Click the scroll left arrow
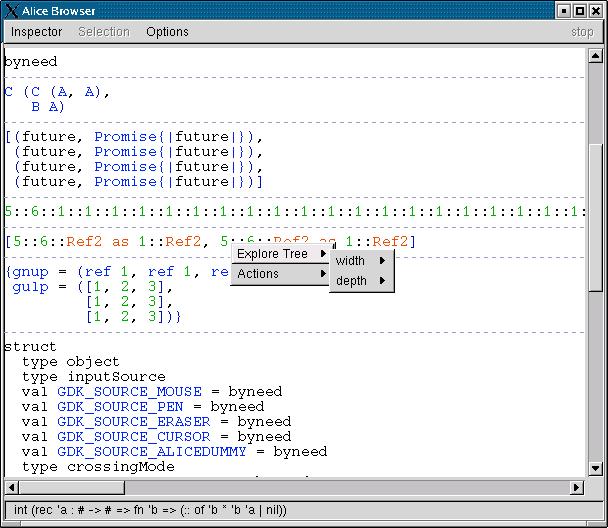Viewport: 608px width, 528px height. 11,487
